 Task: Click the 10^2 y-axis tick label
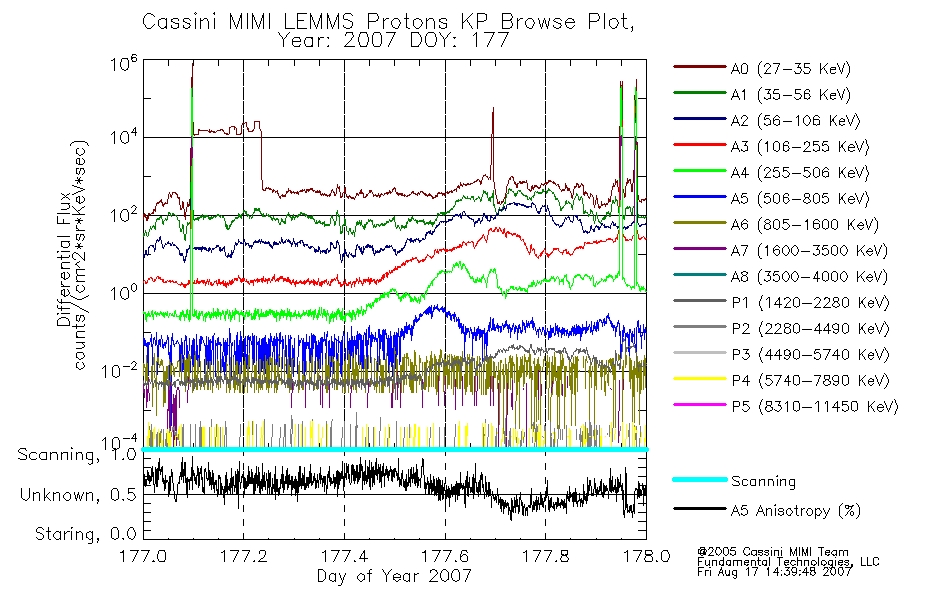click(124, 215)
